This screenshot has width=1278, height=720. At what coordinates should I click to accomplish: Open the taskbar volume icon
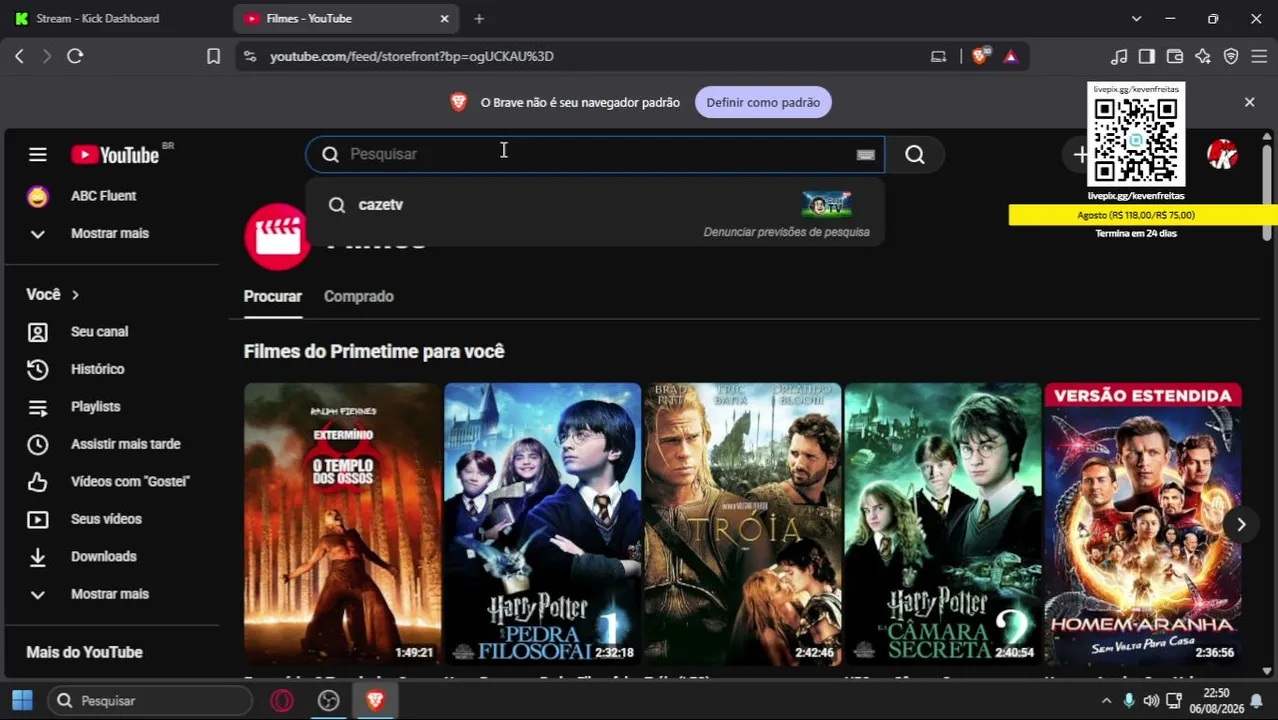pyautogui.click(x=1151, y=701)
